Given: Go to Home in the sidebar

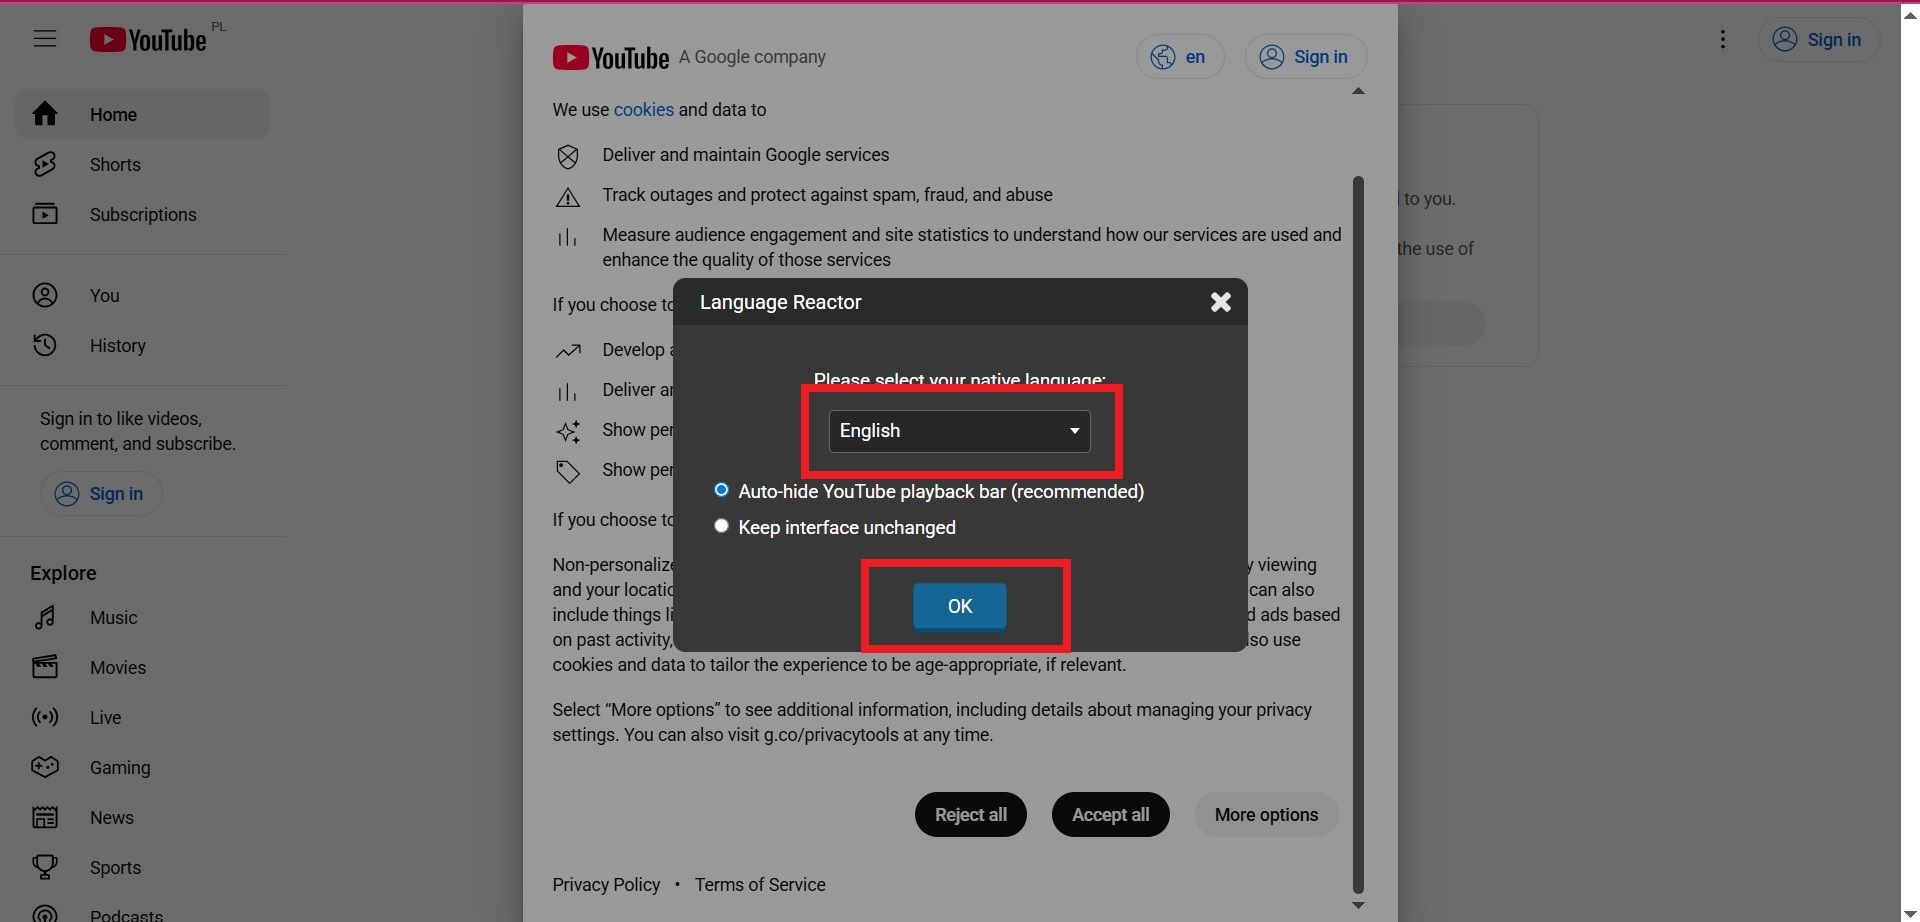Looking at the screenshot, I should coord(113,114).
